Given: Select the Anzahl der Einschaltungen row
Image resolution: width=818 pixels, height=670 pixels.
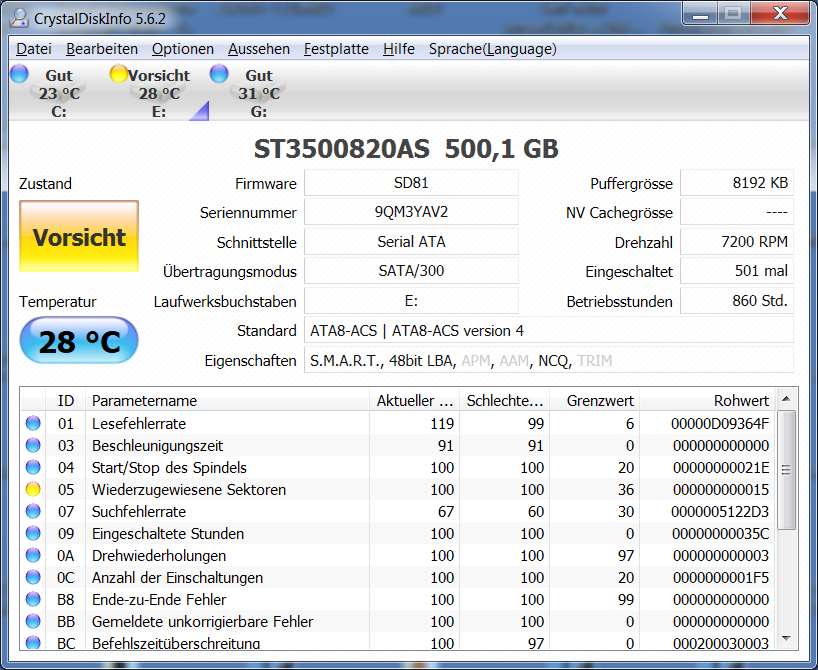Looking at the screenshot, I should click(x=398, y=577).
